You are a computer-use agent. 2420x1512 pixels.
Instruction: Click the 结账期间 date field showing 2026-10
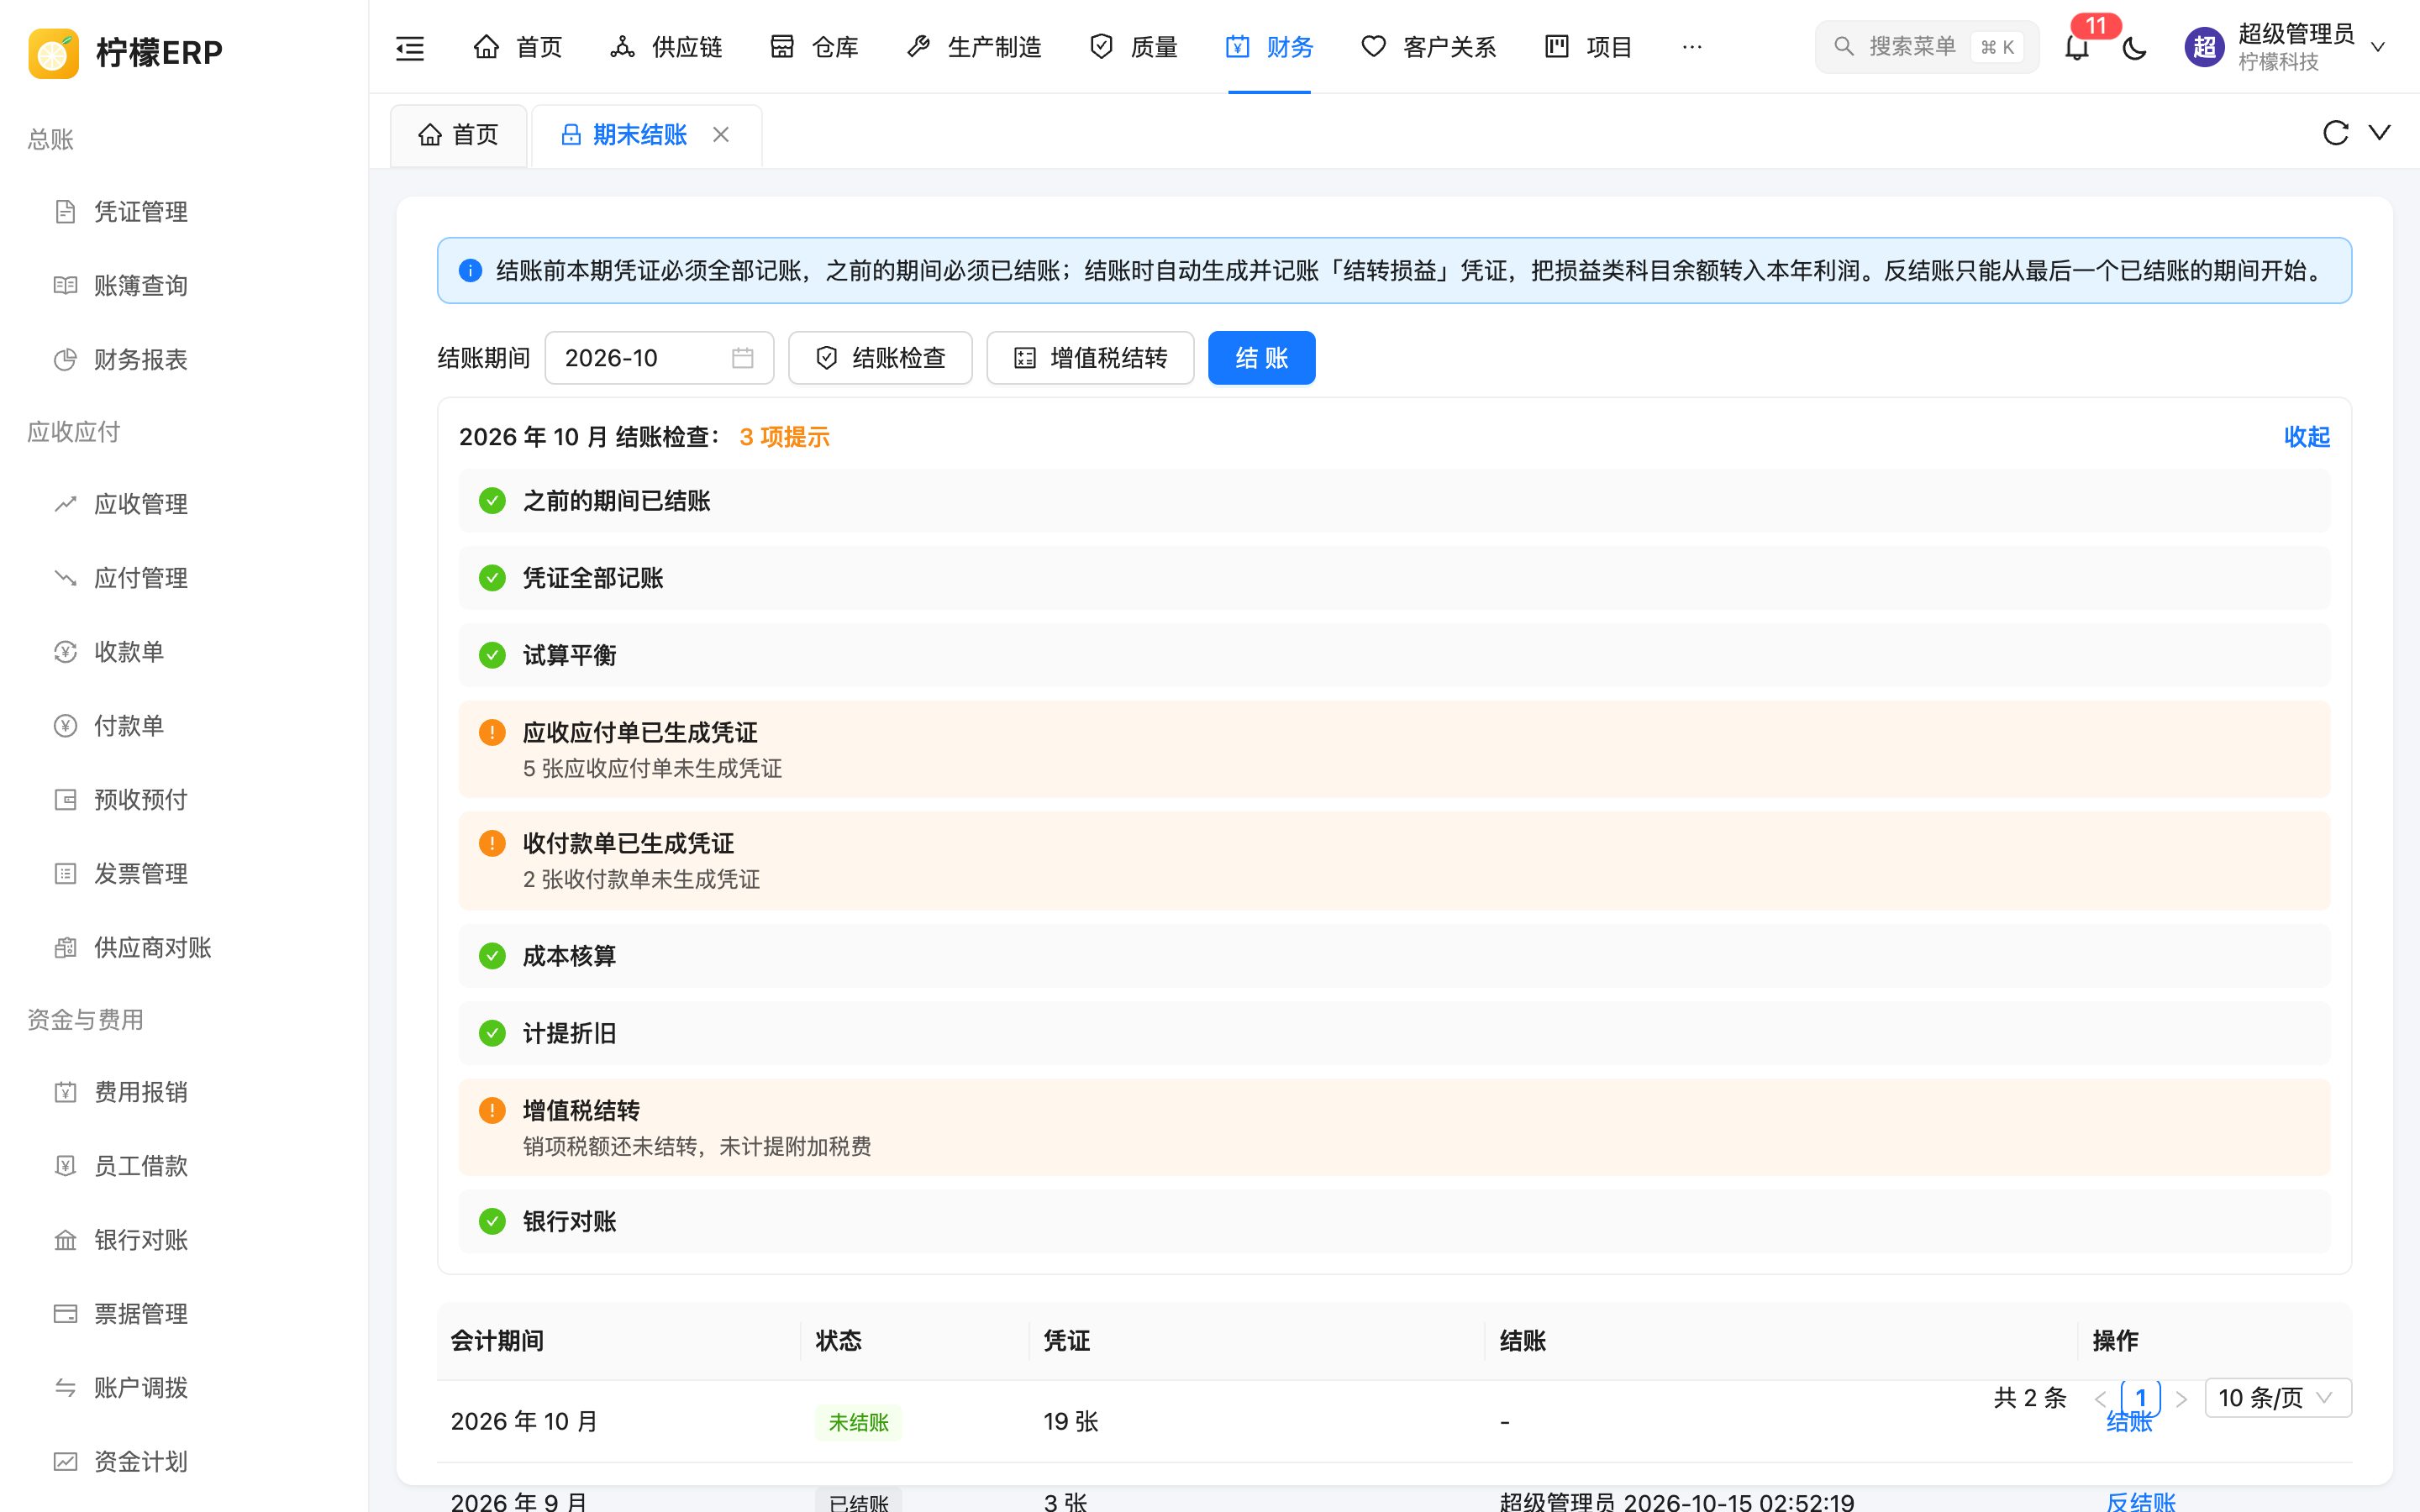click(659, 358)
